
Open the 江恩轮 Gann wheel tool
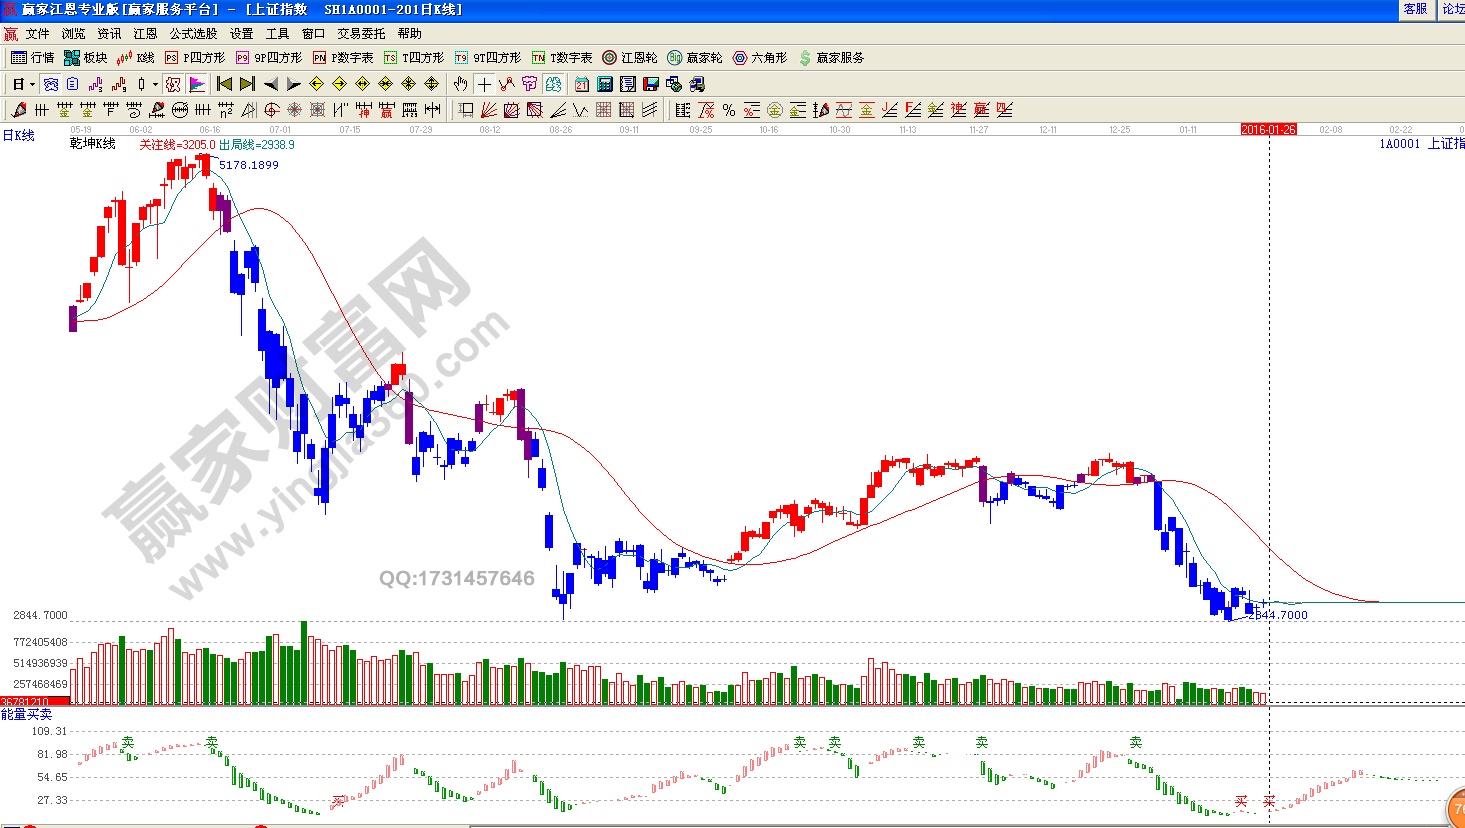tap(629, 58)
